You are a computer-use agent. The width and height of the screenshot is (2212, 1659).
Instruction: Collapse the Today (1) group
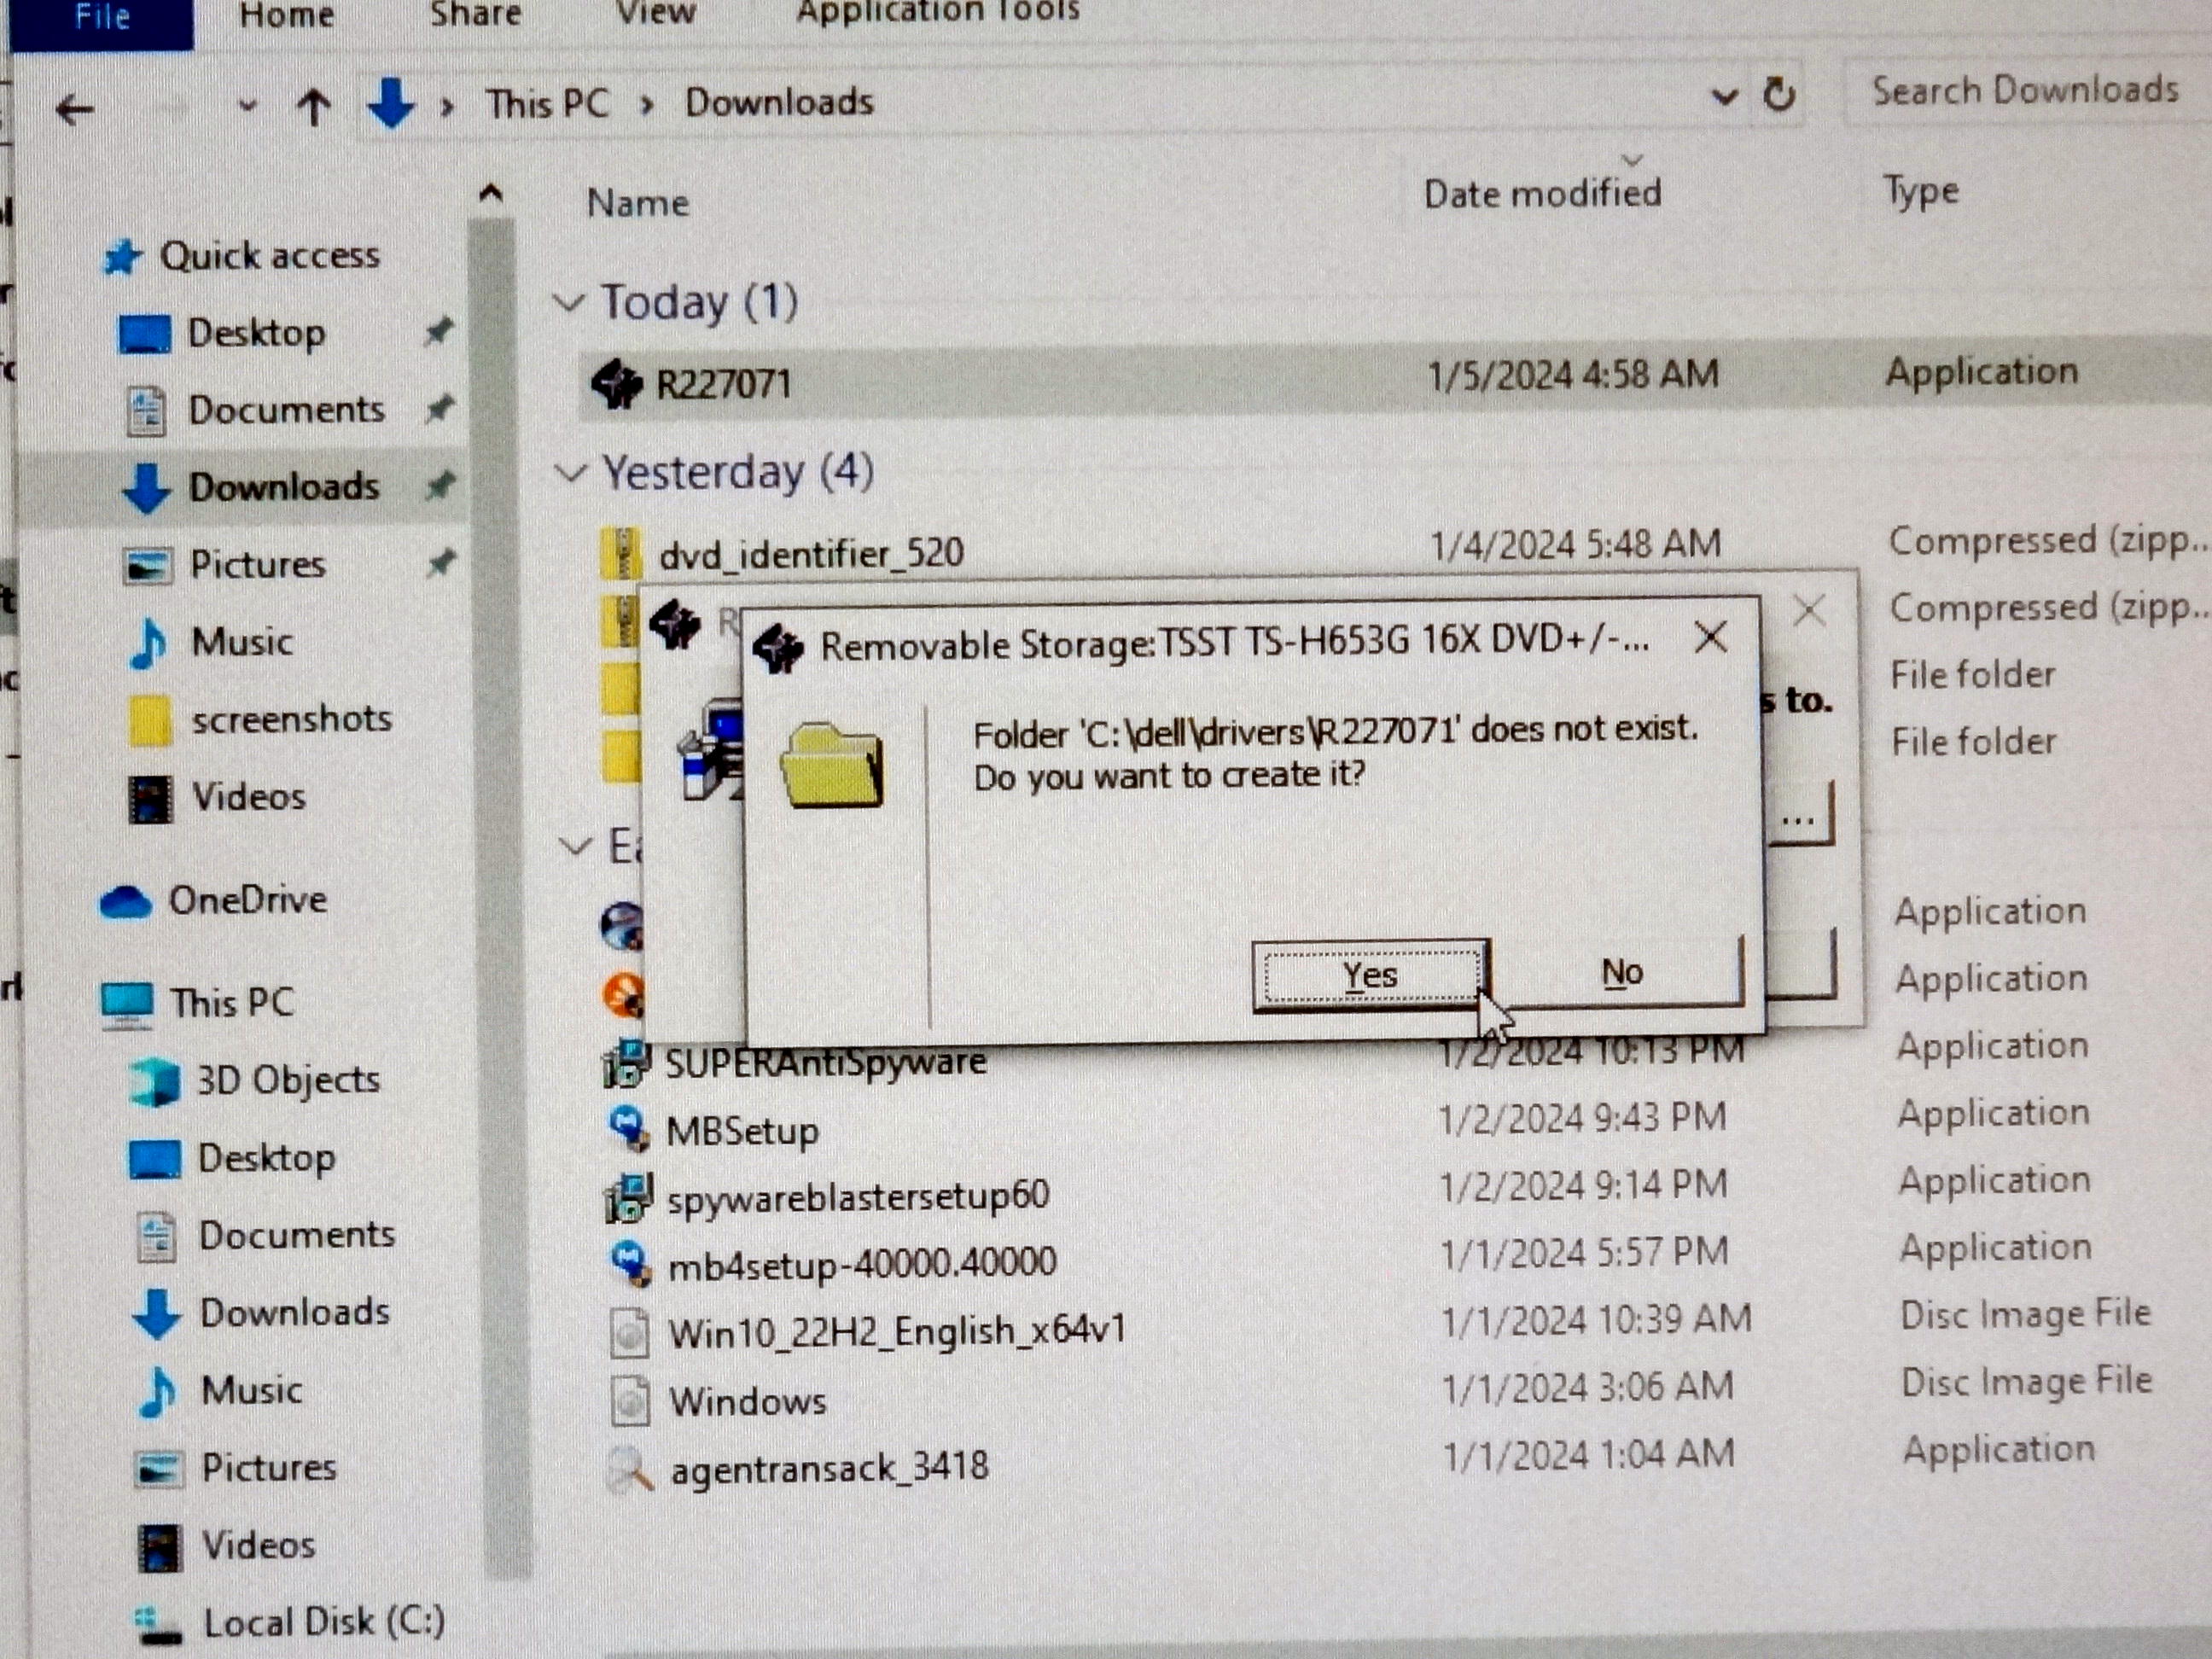[x=569, y=302]
